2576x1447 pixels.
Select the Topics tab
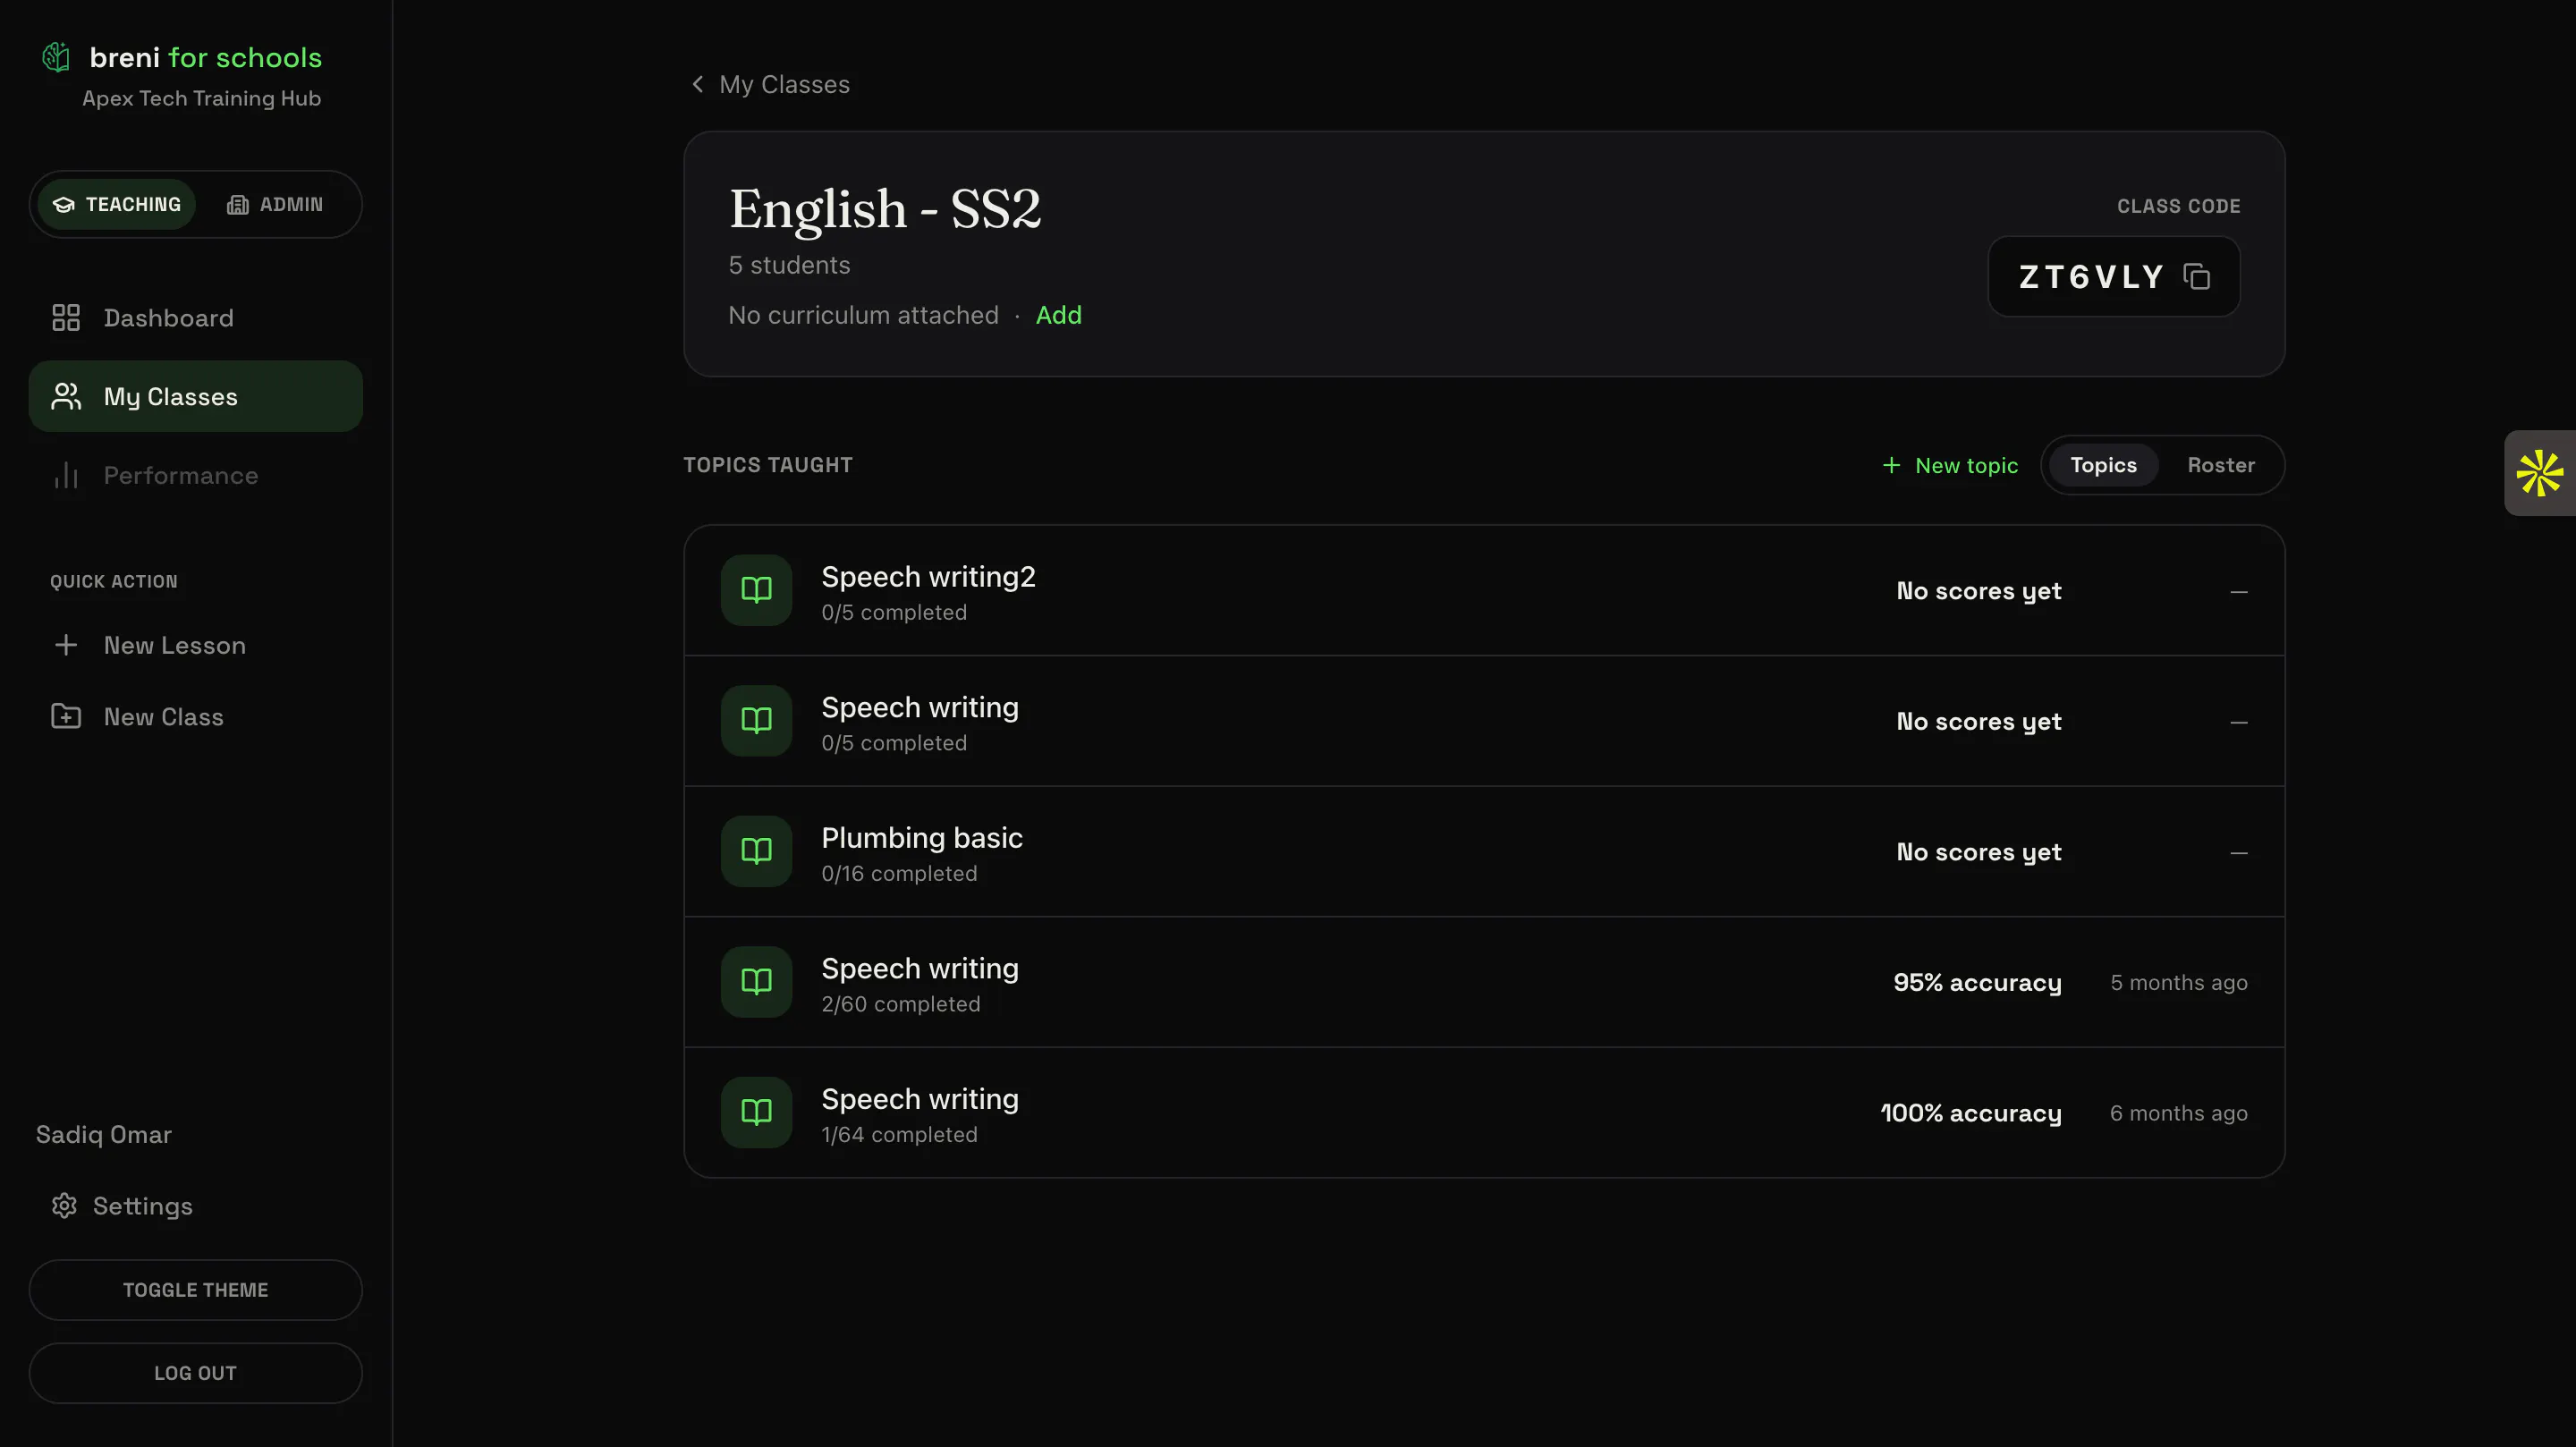click(2103, 465)
